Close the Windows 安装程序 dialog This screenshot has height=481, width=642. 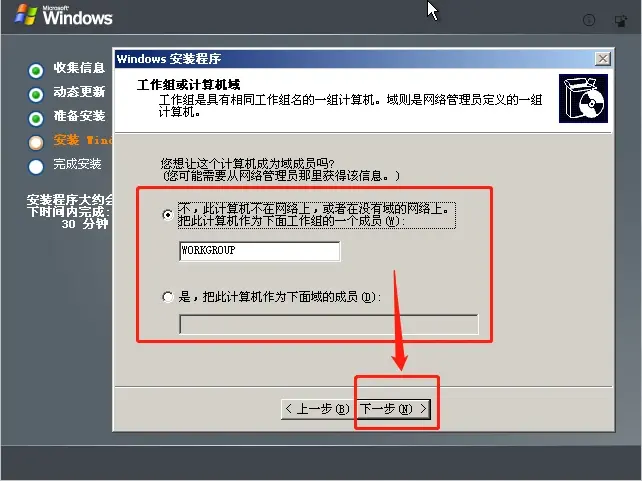[x=603, y=59]
